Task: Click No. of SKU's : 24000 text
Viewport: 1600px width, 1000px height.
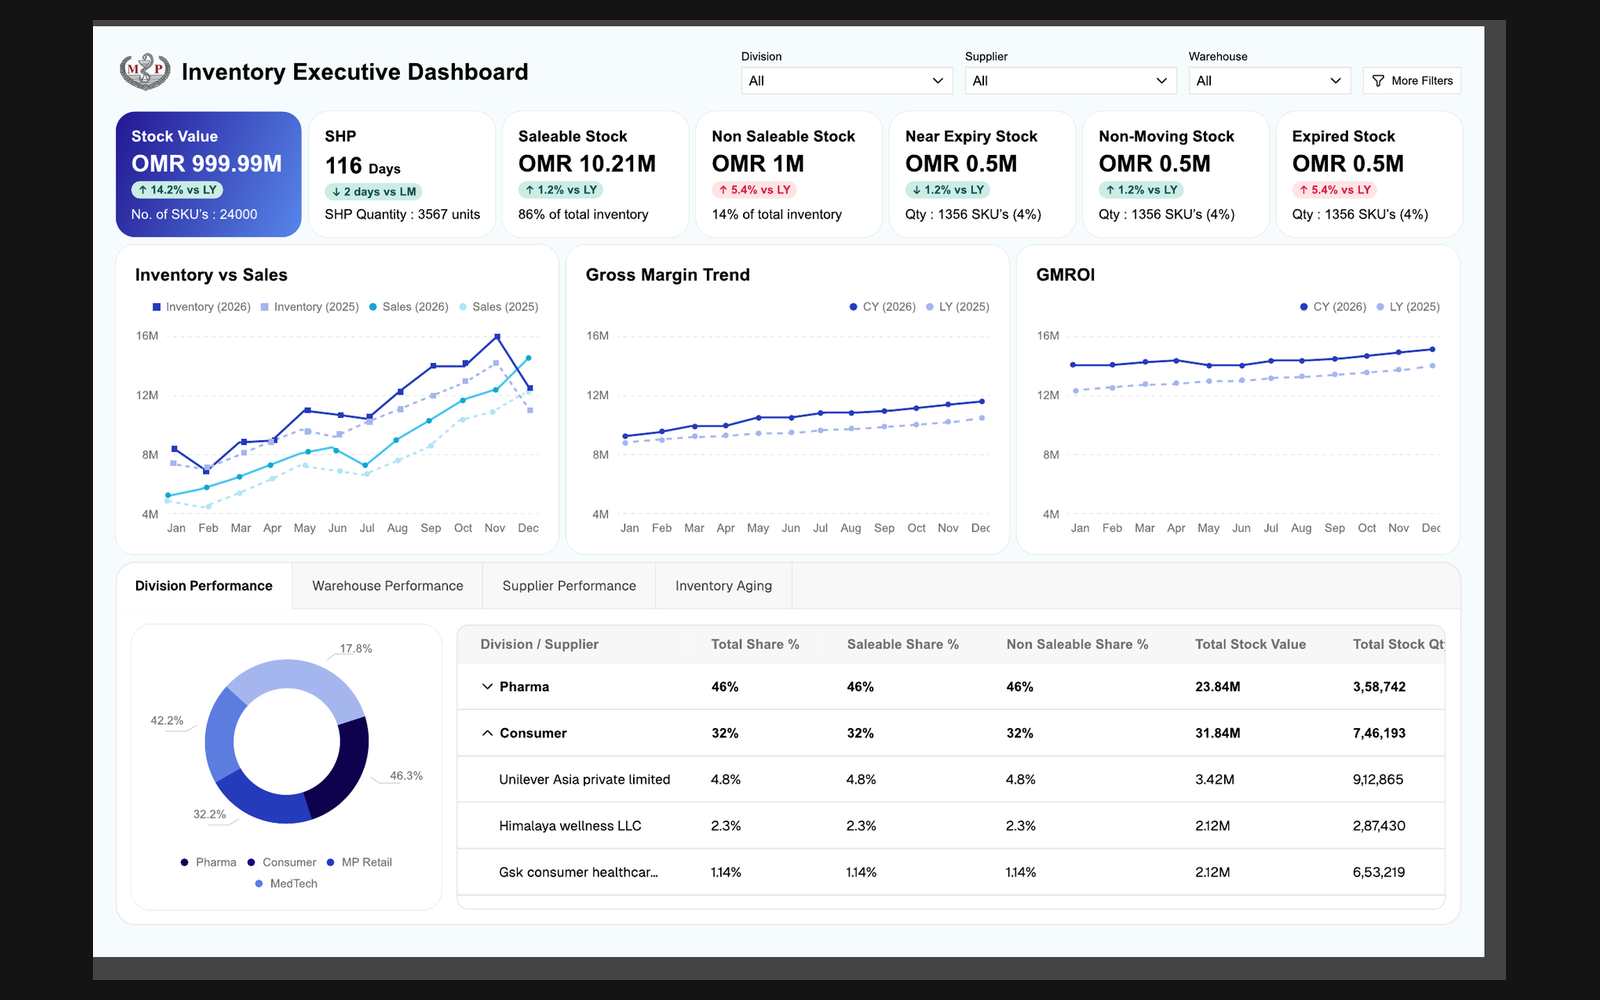Action: coord(194,215)
